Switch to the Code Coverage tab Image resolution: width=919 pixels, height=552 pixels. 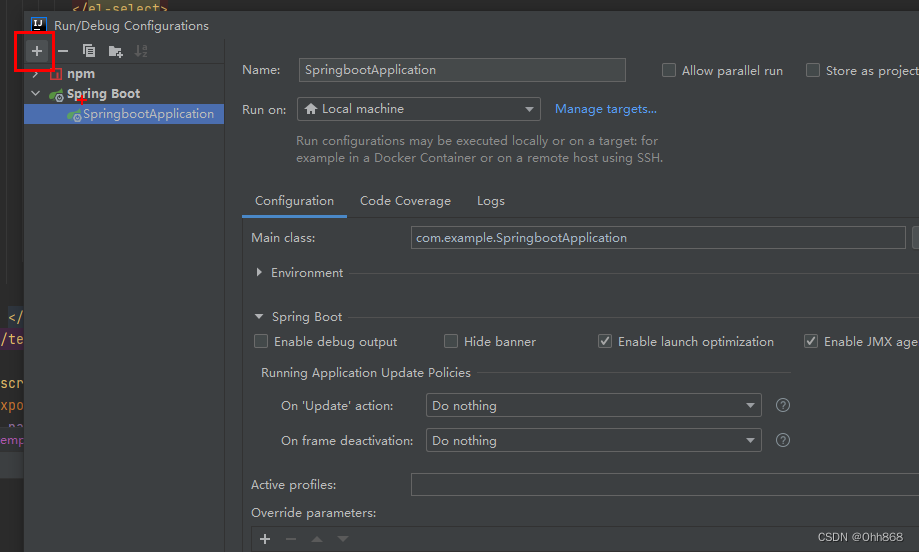pos(405,201)
